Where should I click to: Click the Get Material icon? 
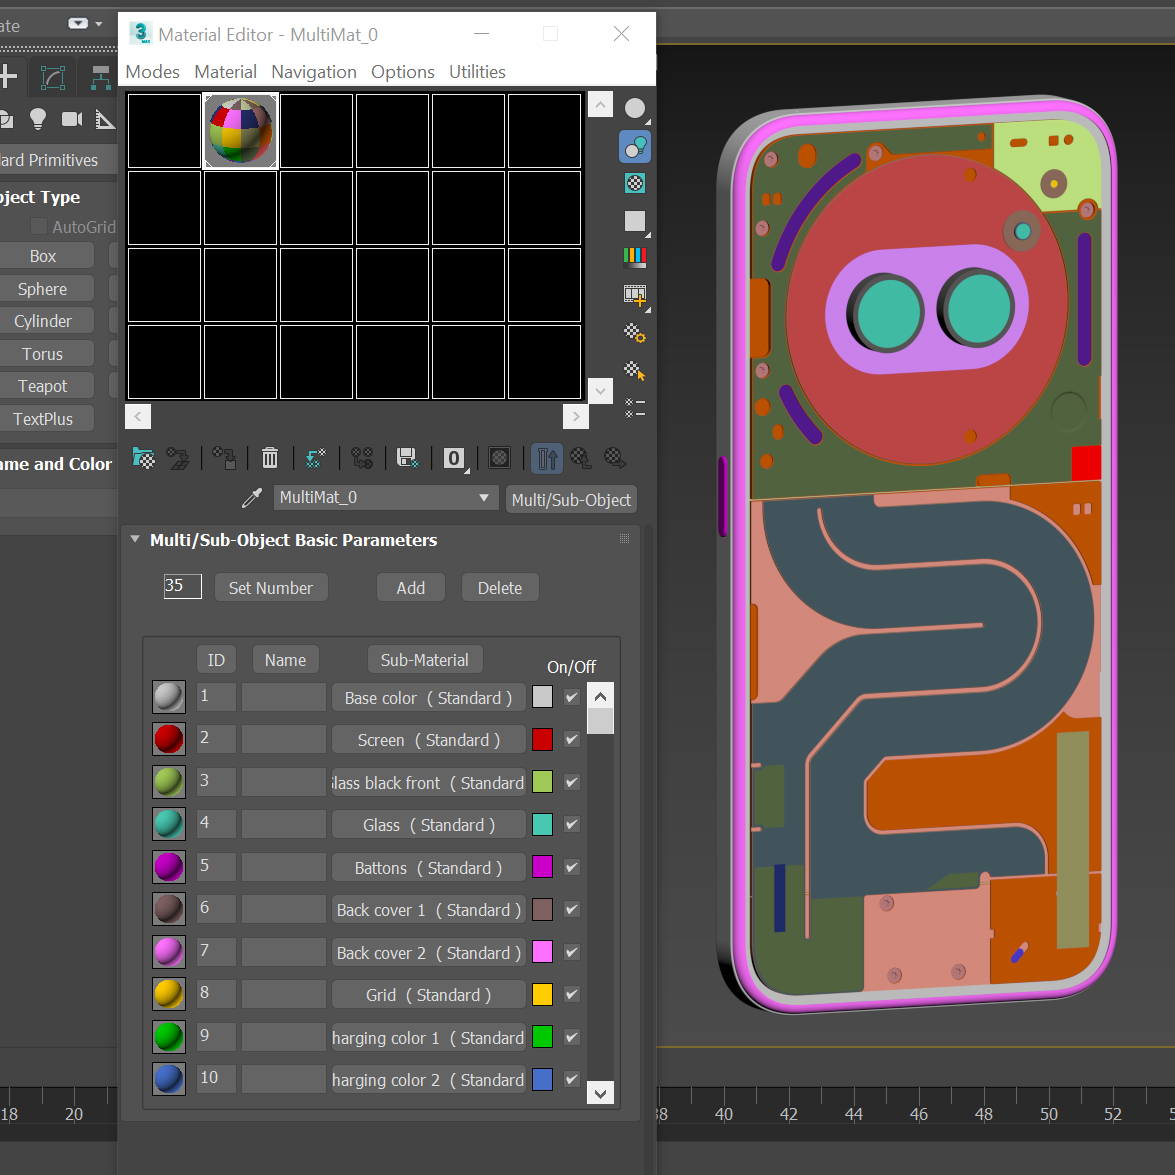(x=144, y=458)
